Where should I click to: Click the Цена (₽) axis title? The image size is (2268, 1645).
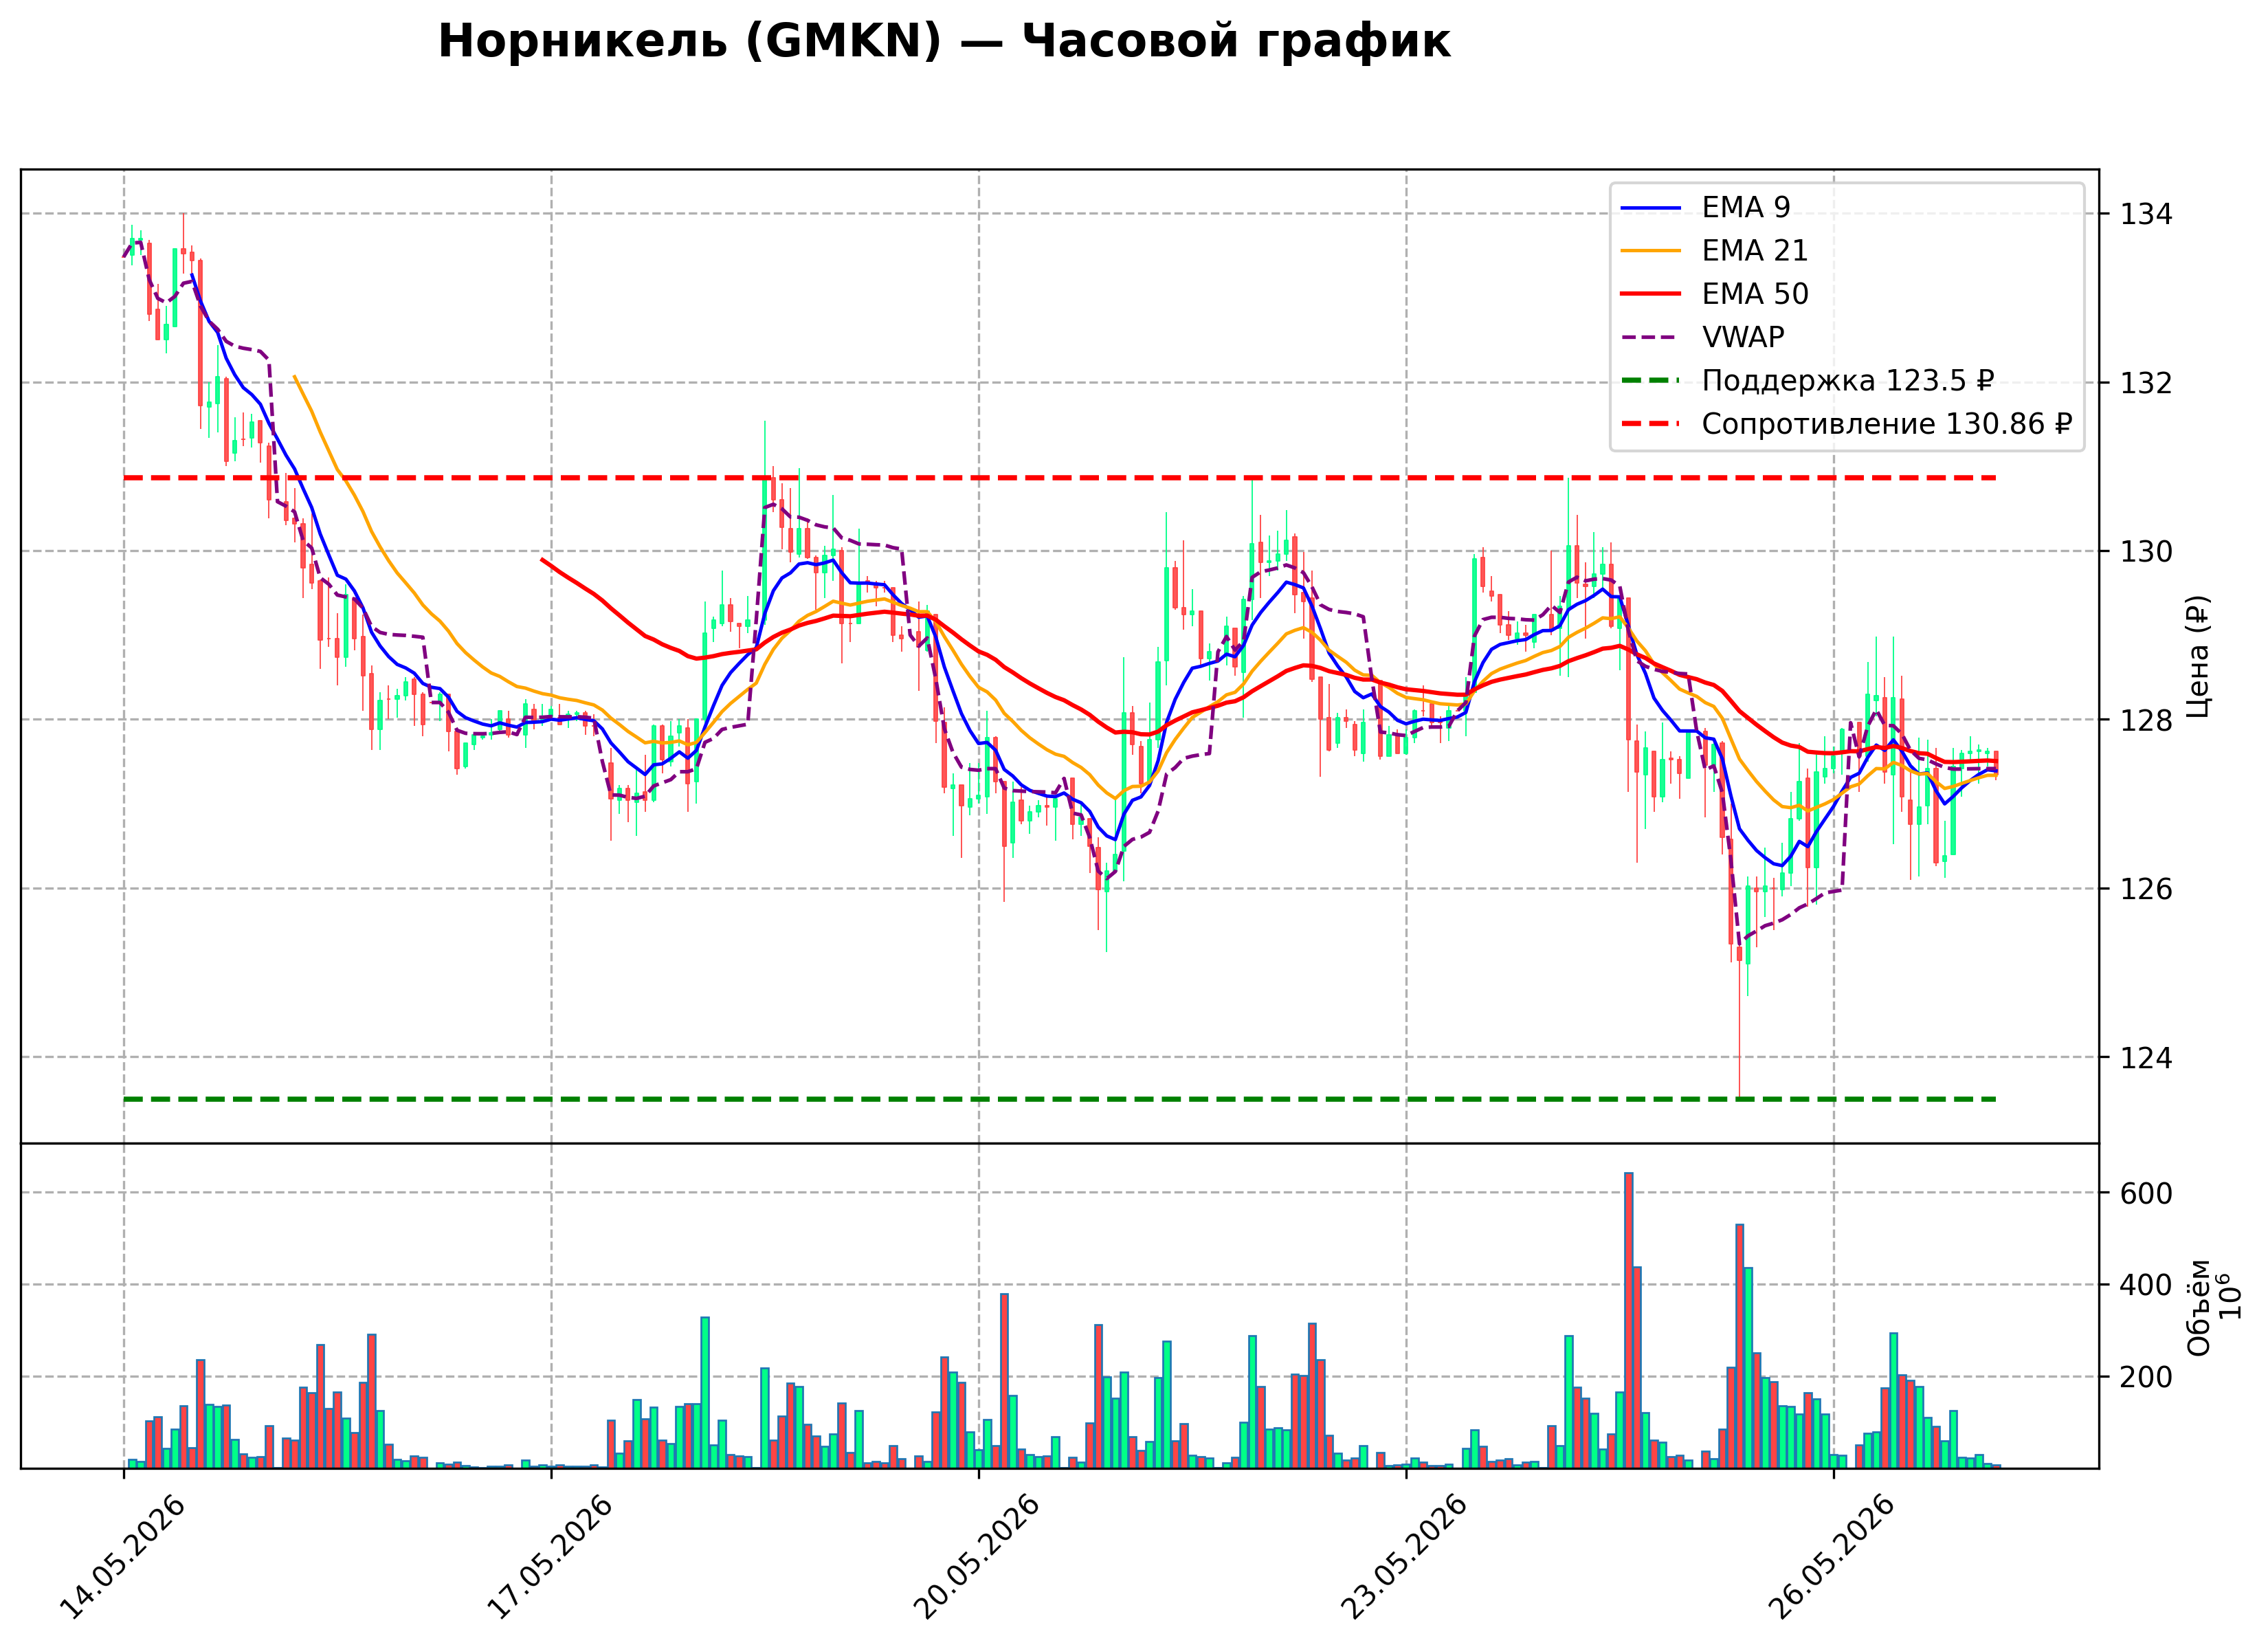tap(2197, 656)
